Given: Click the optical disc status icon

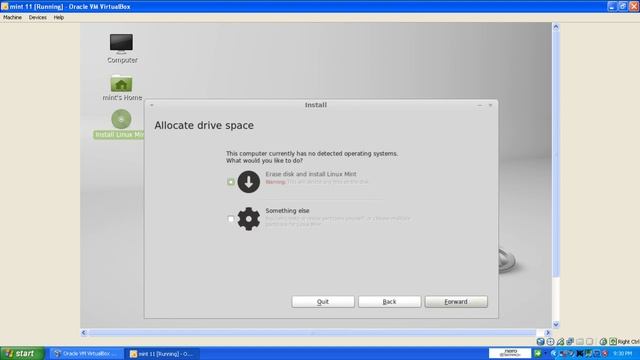Looking at the screenshot, I should [x=551, y=342].
